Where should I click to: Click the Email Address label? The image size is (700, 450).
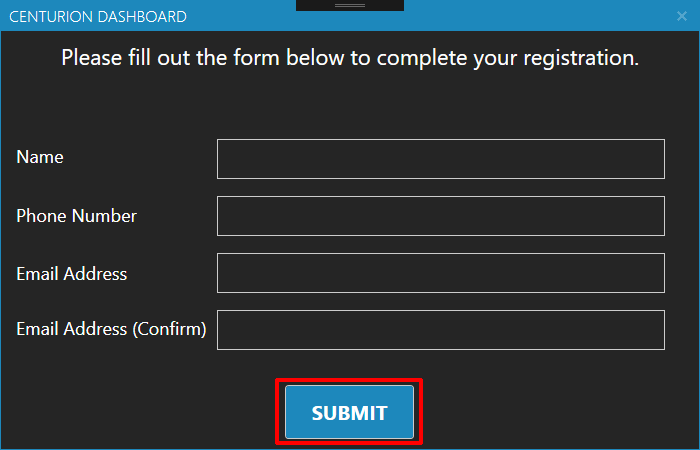[71, 274]
